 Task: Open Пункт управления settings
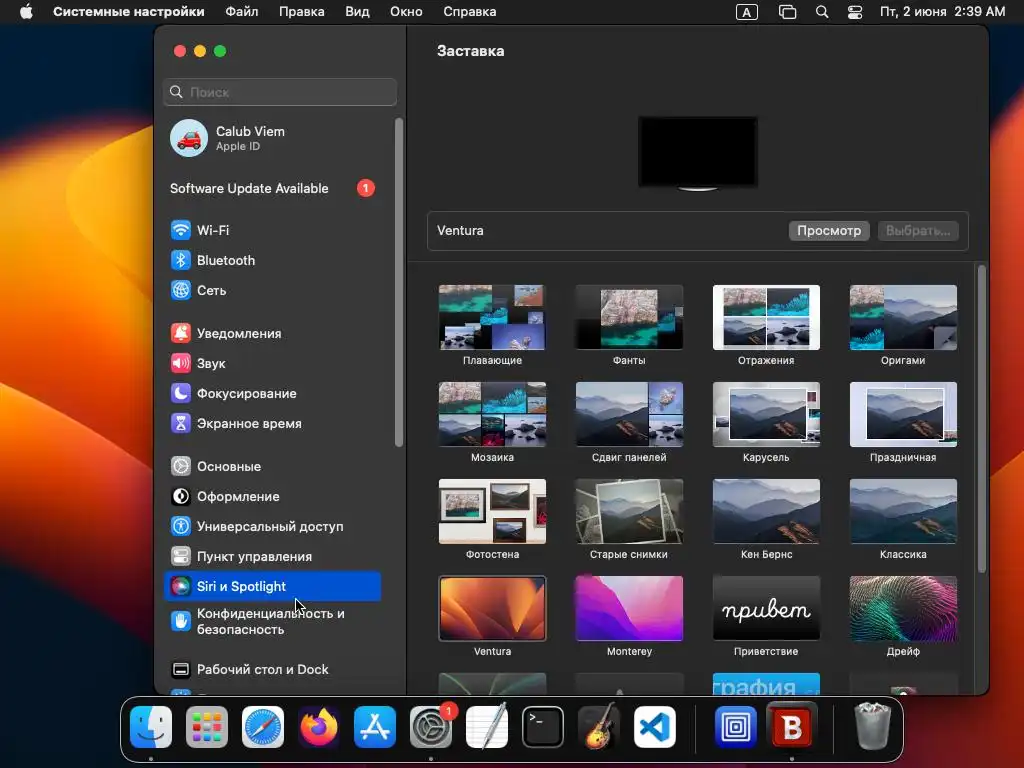point(272,556)
